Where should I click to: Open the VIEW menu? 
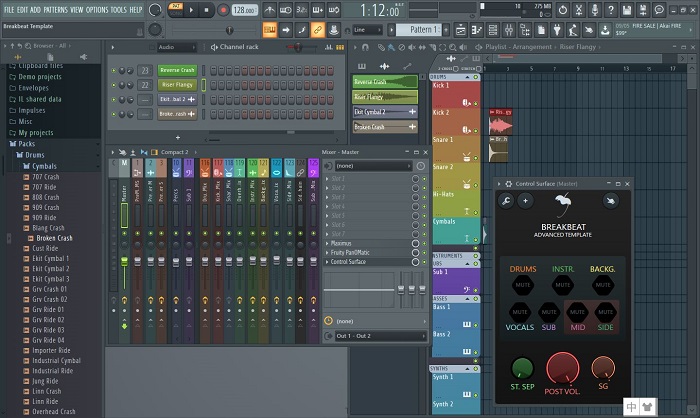[77, 9]
